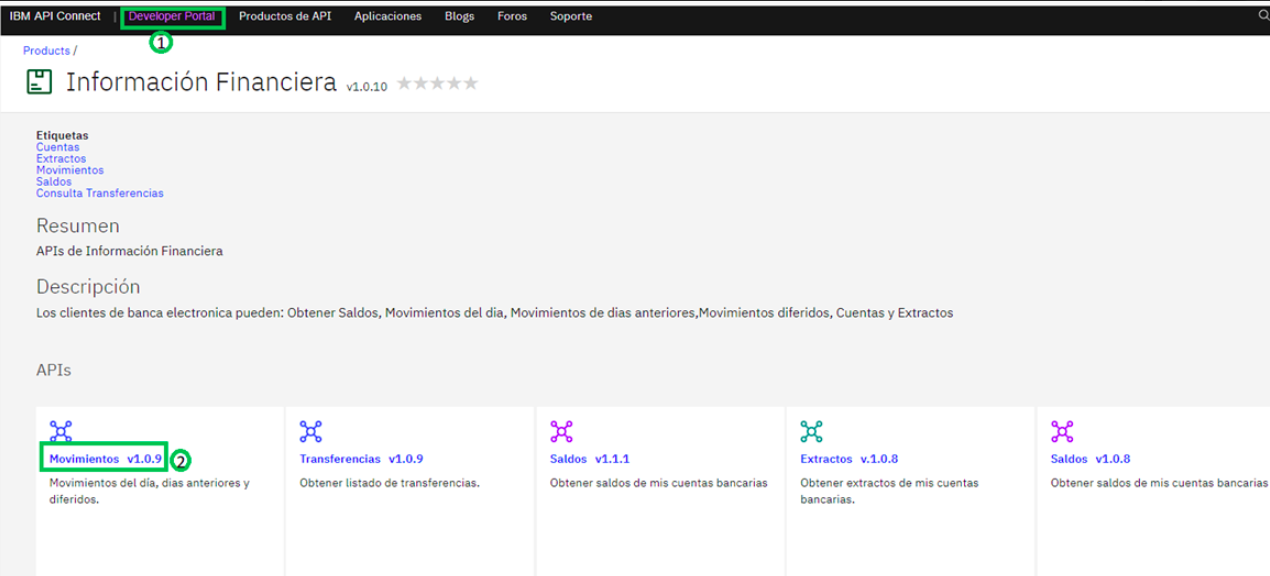Open the Aplicaciones menu item
1270x576 pixels.
[x=388, y=17]
